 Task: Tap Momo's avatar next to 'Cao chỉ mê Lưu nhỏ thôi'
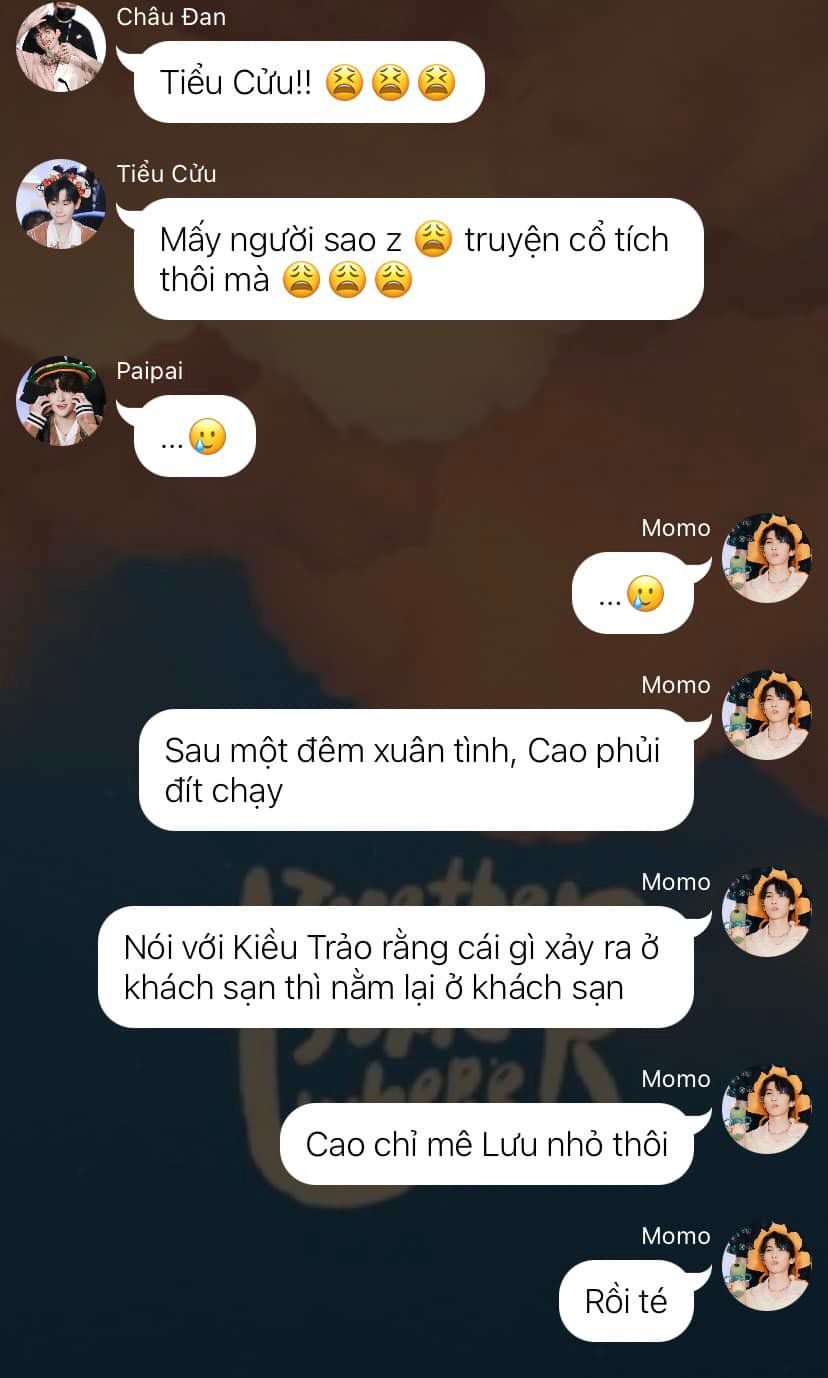coord(767,1109)
